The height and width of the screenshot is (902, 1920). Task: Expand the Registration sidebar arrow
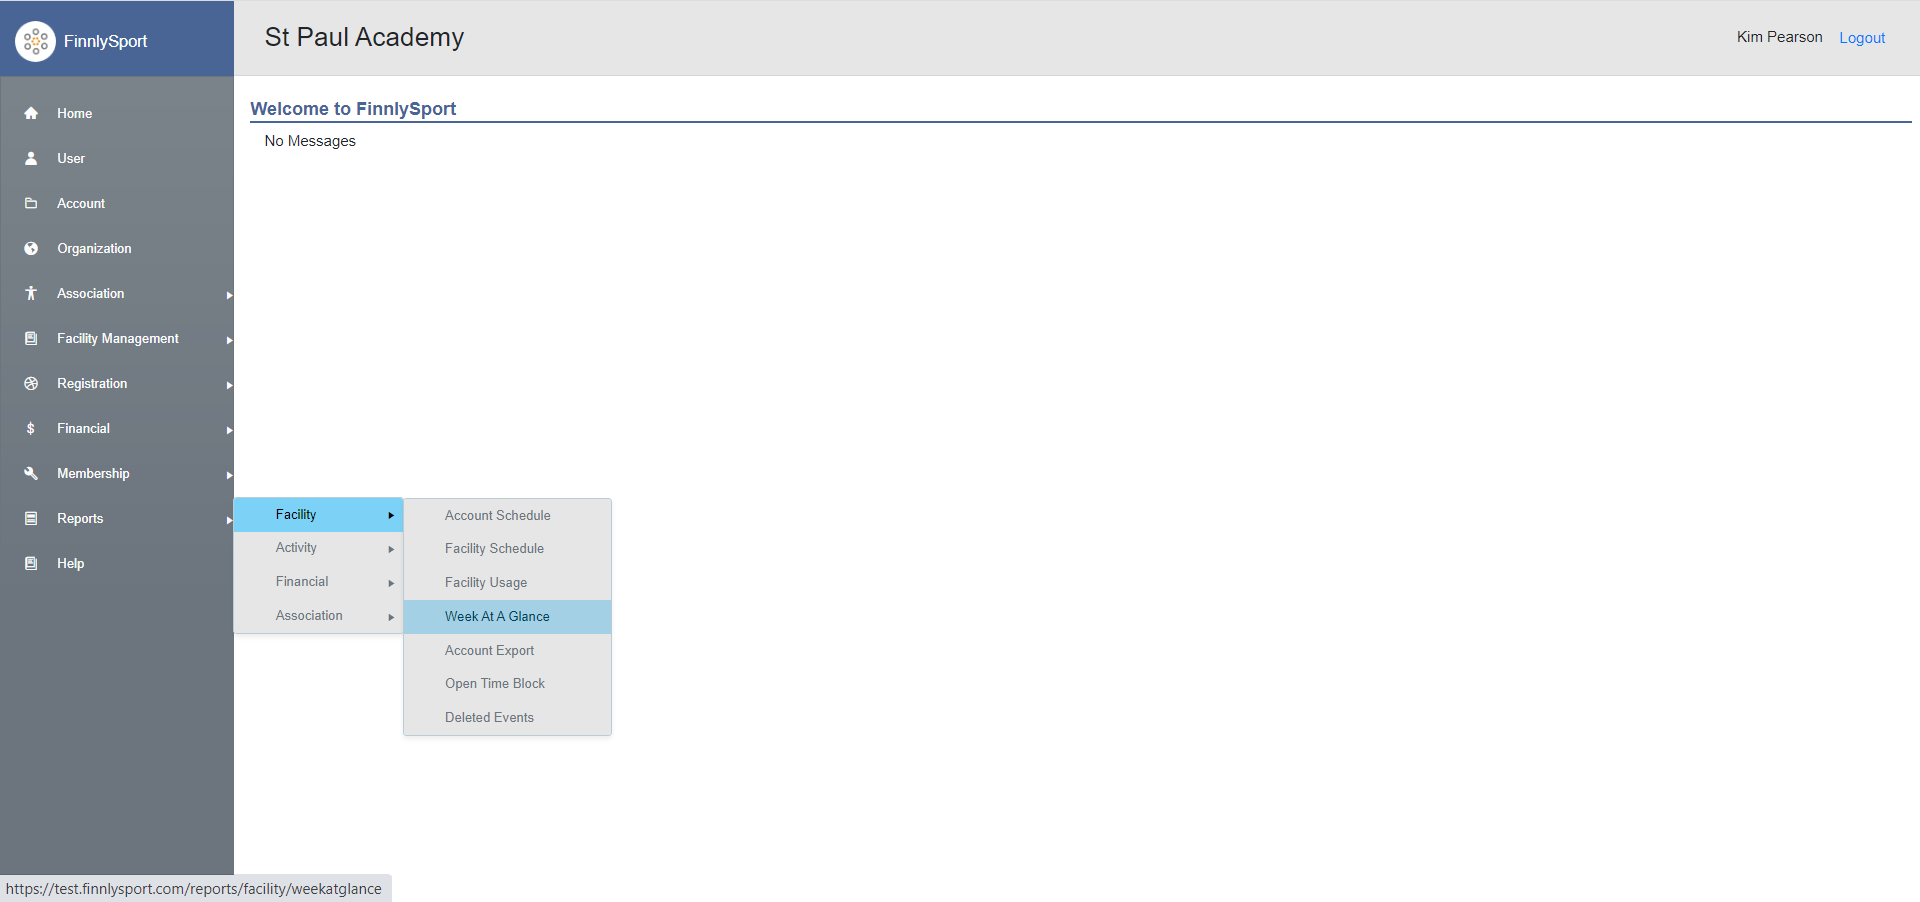[x=229, y=385]
